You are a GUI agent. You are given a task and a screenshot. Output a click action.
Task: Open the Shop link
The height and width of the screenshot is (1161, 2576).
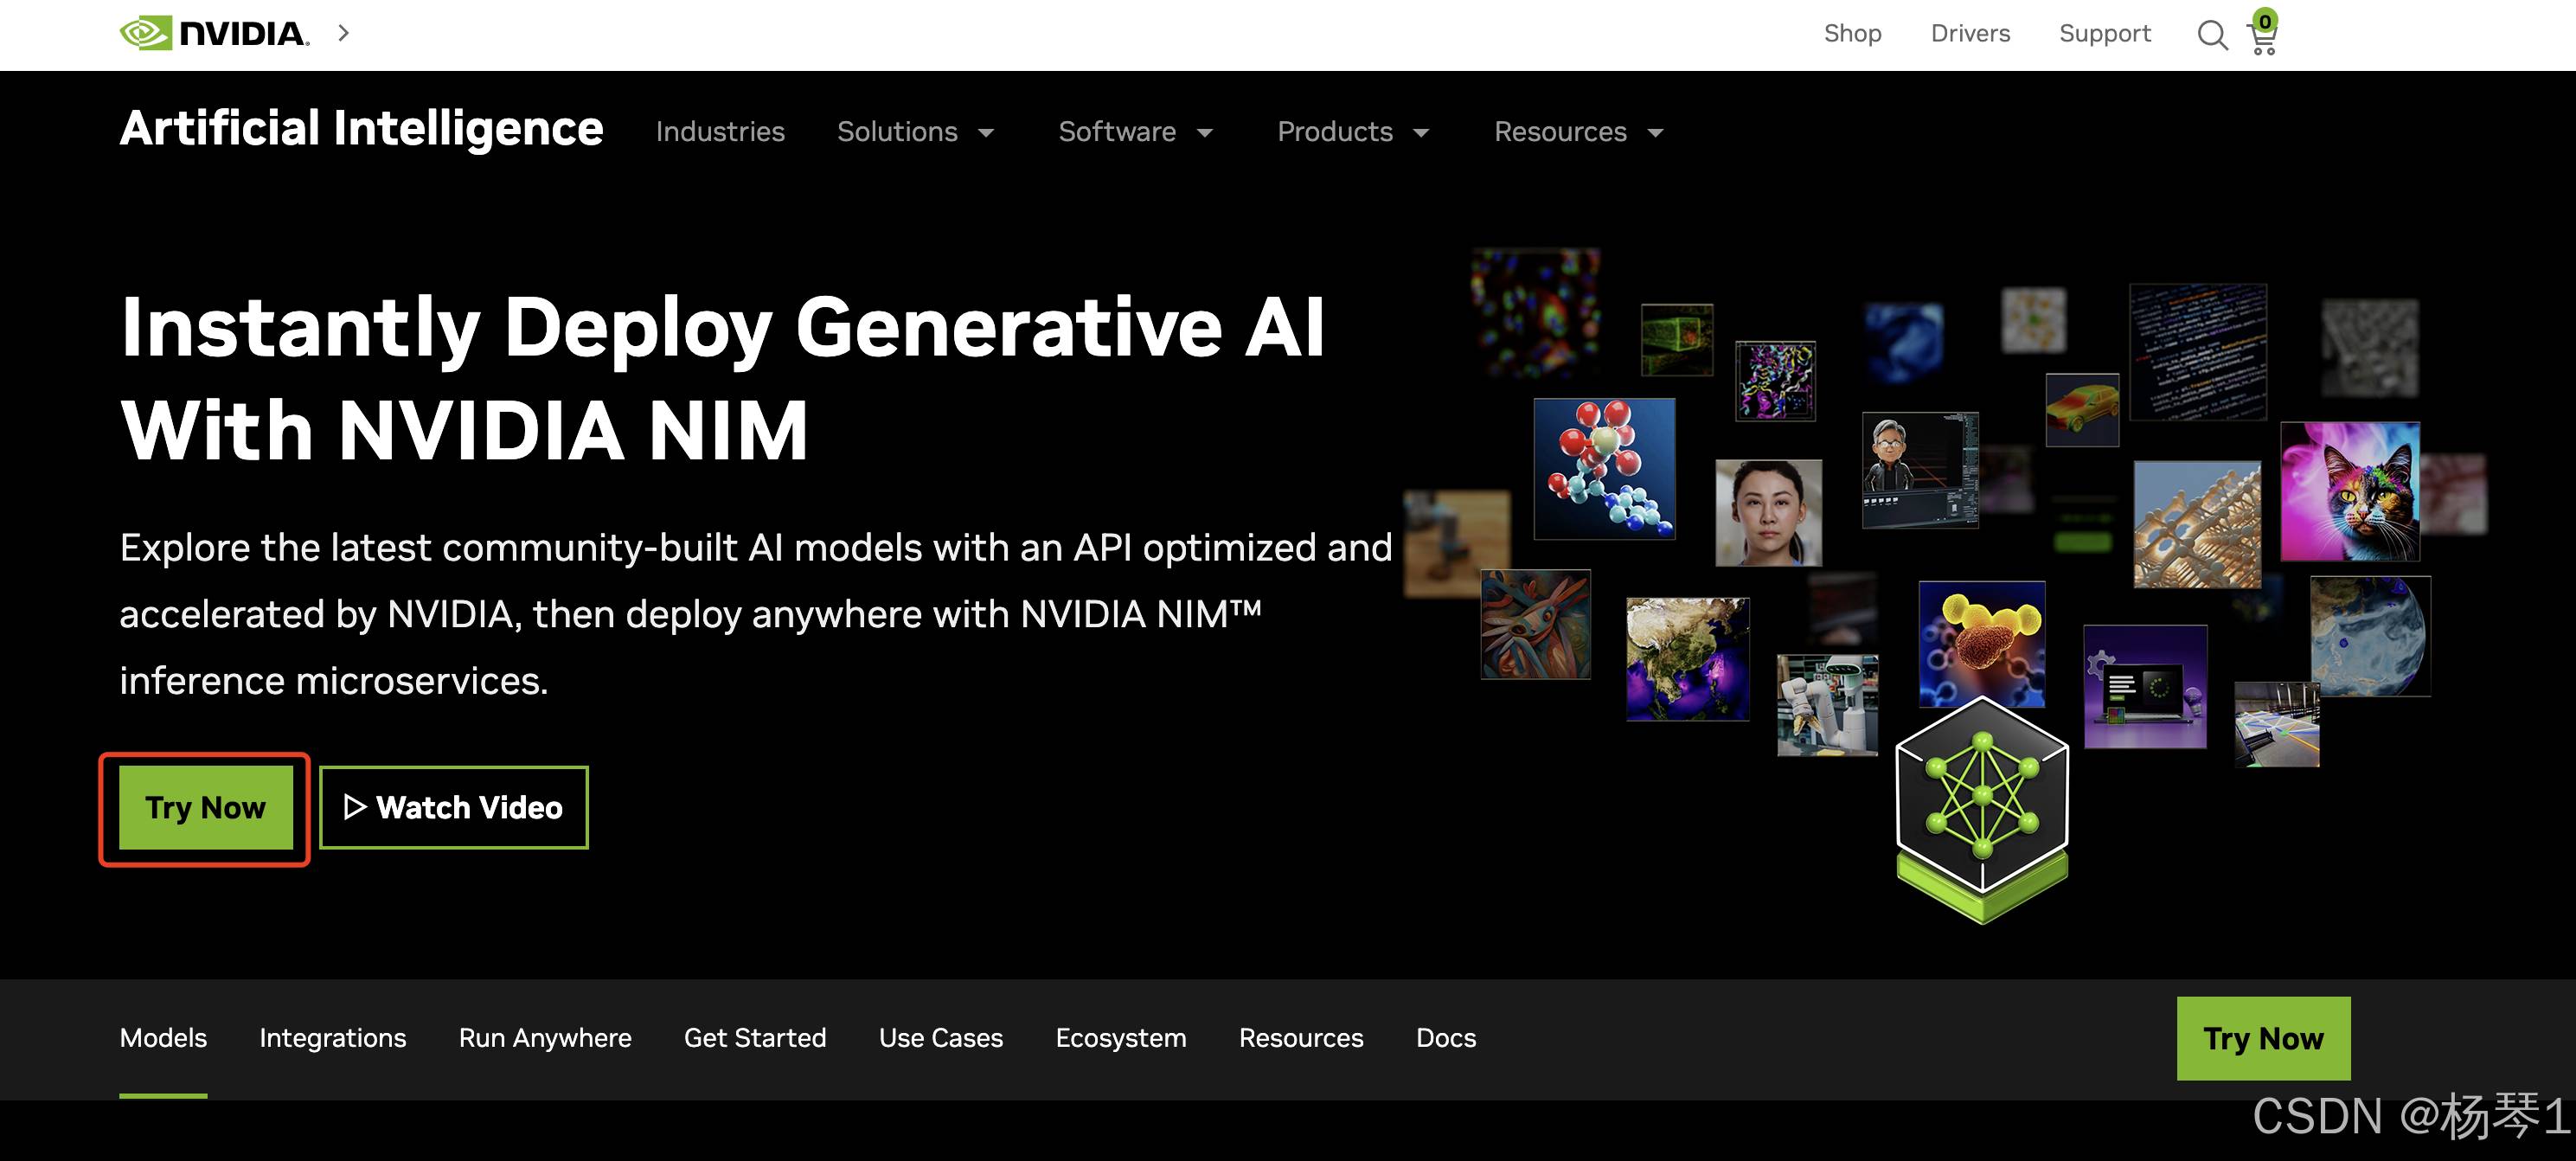(x=1852, y=33)
